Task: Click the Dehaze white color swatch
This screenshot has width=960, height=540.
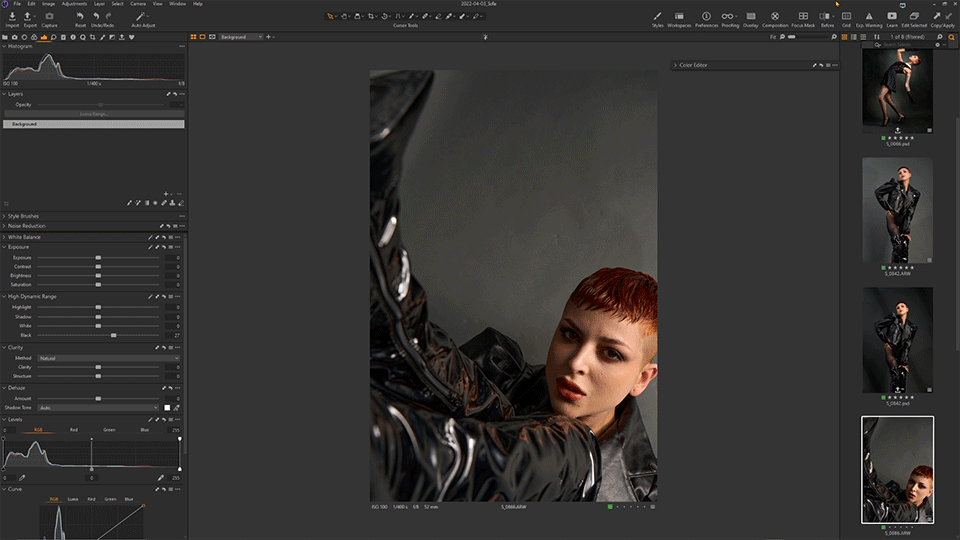Action: click(167, 408)
